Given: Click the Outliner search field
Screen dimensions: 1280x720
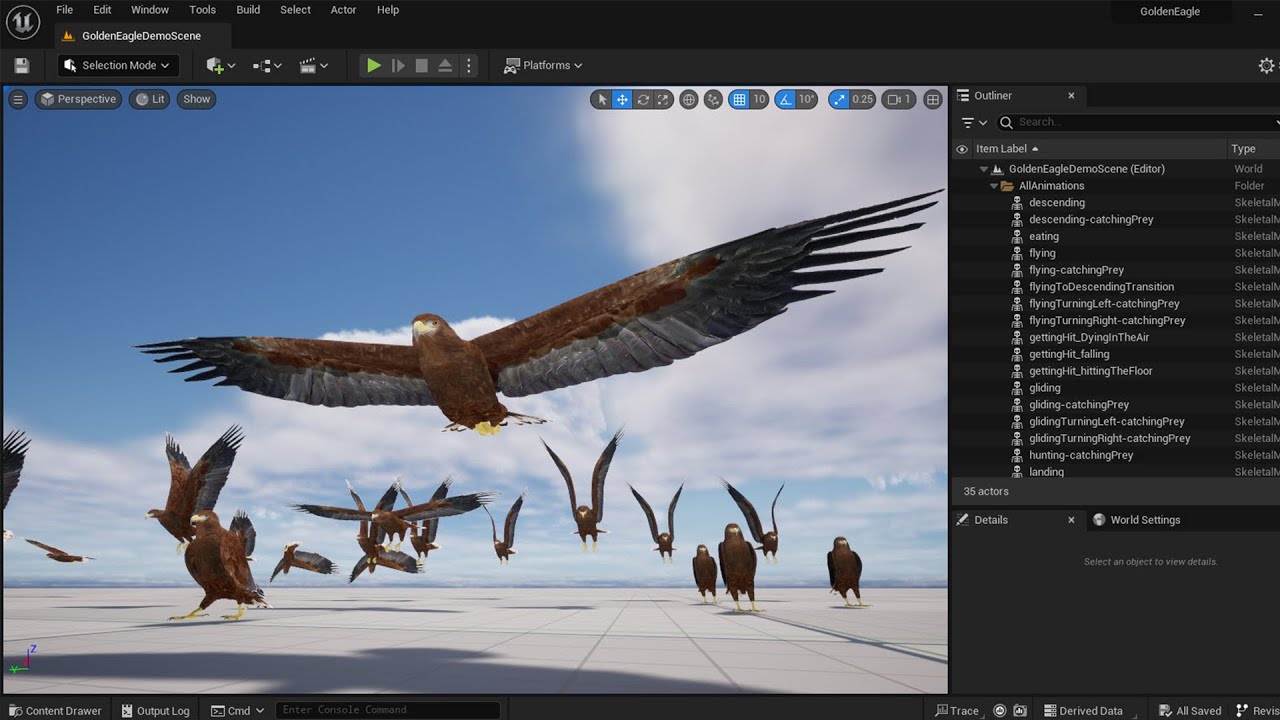Looking at the screenshot, I should [1139, 122].
